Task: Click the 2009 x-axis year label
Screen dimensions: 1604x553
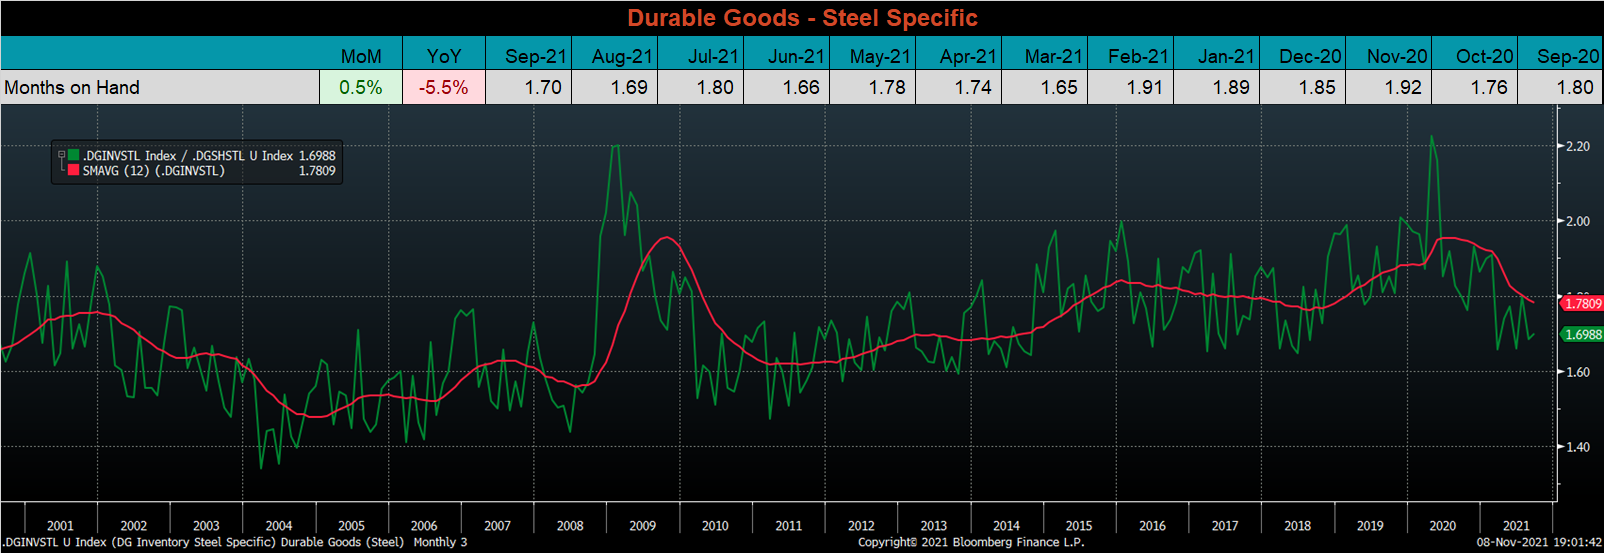Action: pyautogui.click(x=643, y=525)
